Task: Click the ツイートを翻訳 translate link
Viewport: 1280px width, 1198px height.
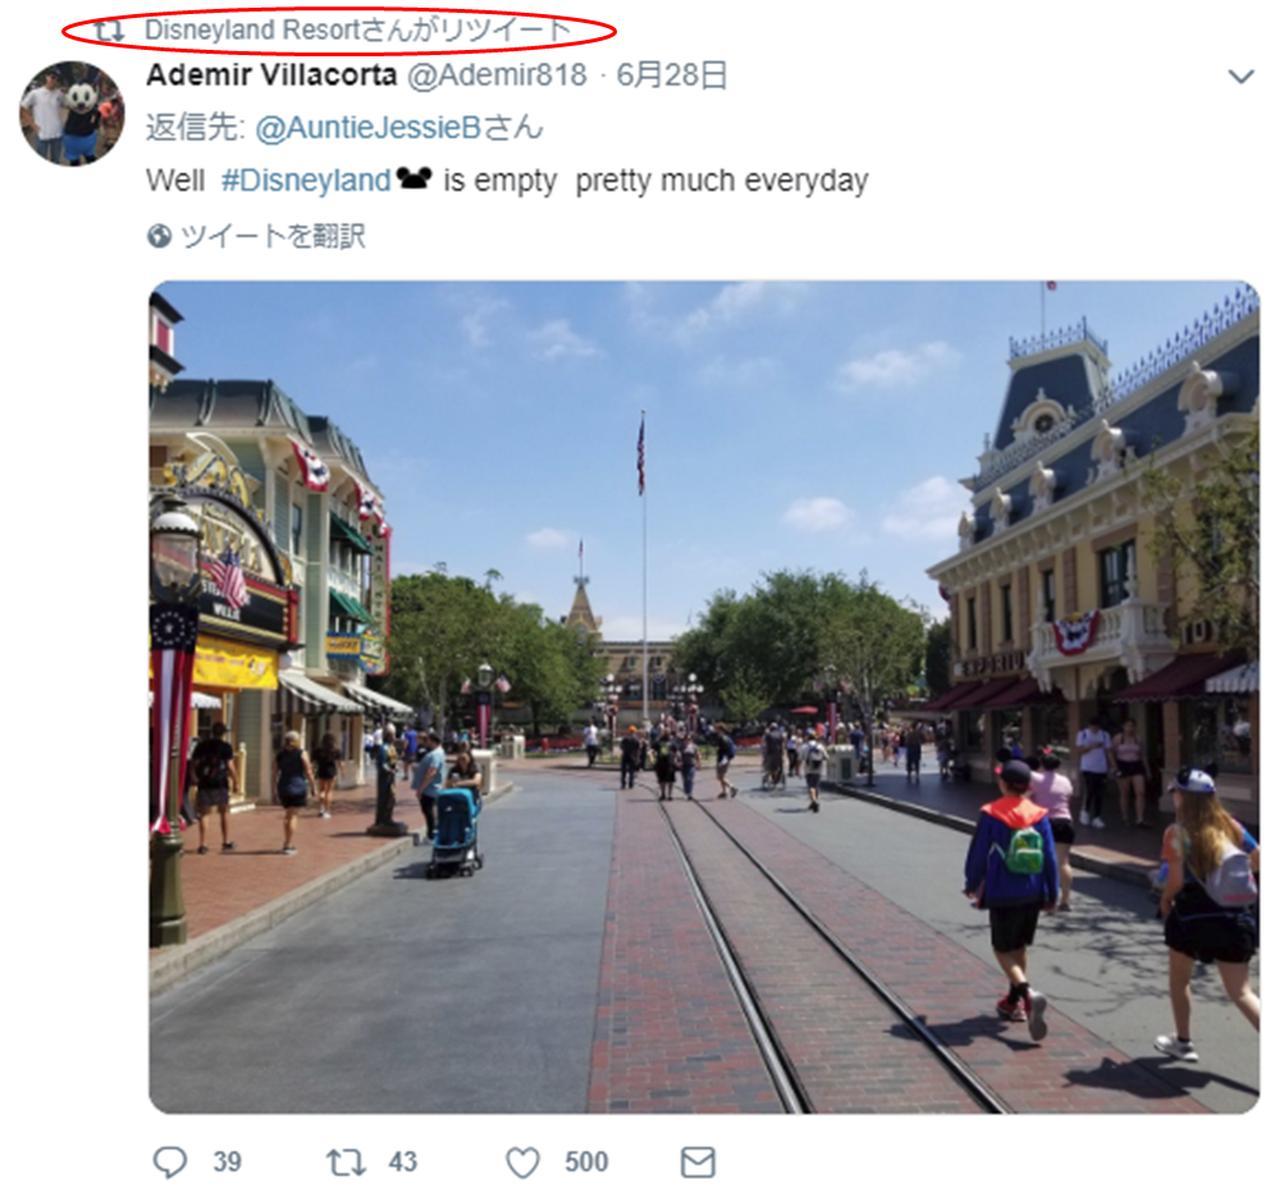Action: click(273, 236)
